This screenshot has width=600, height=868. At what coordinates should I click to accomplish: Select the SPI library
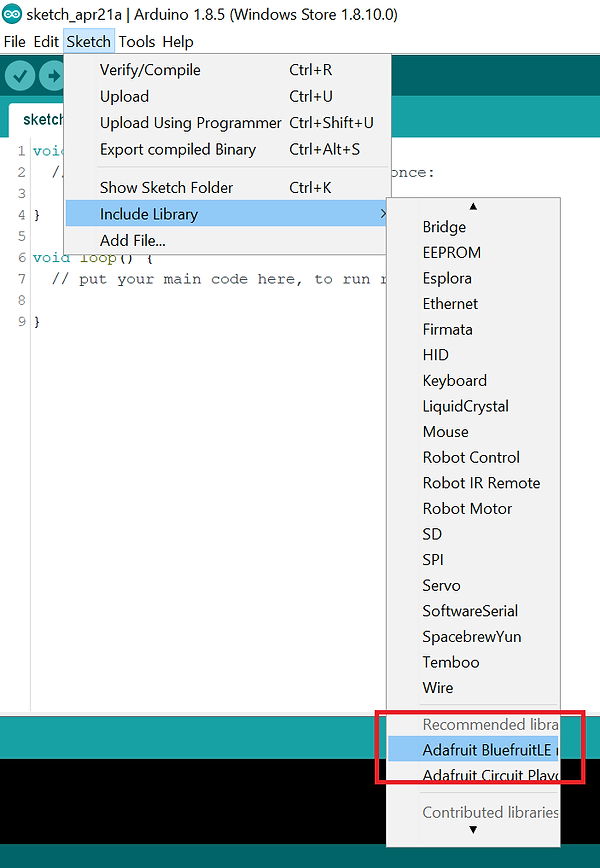pyautogui.click(x=473, y=560)
